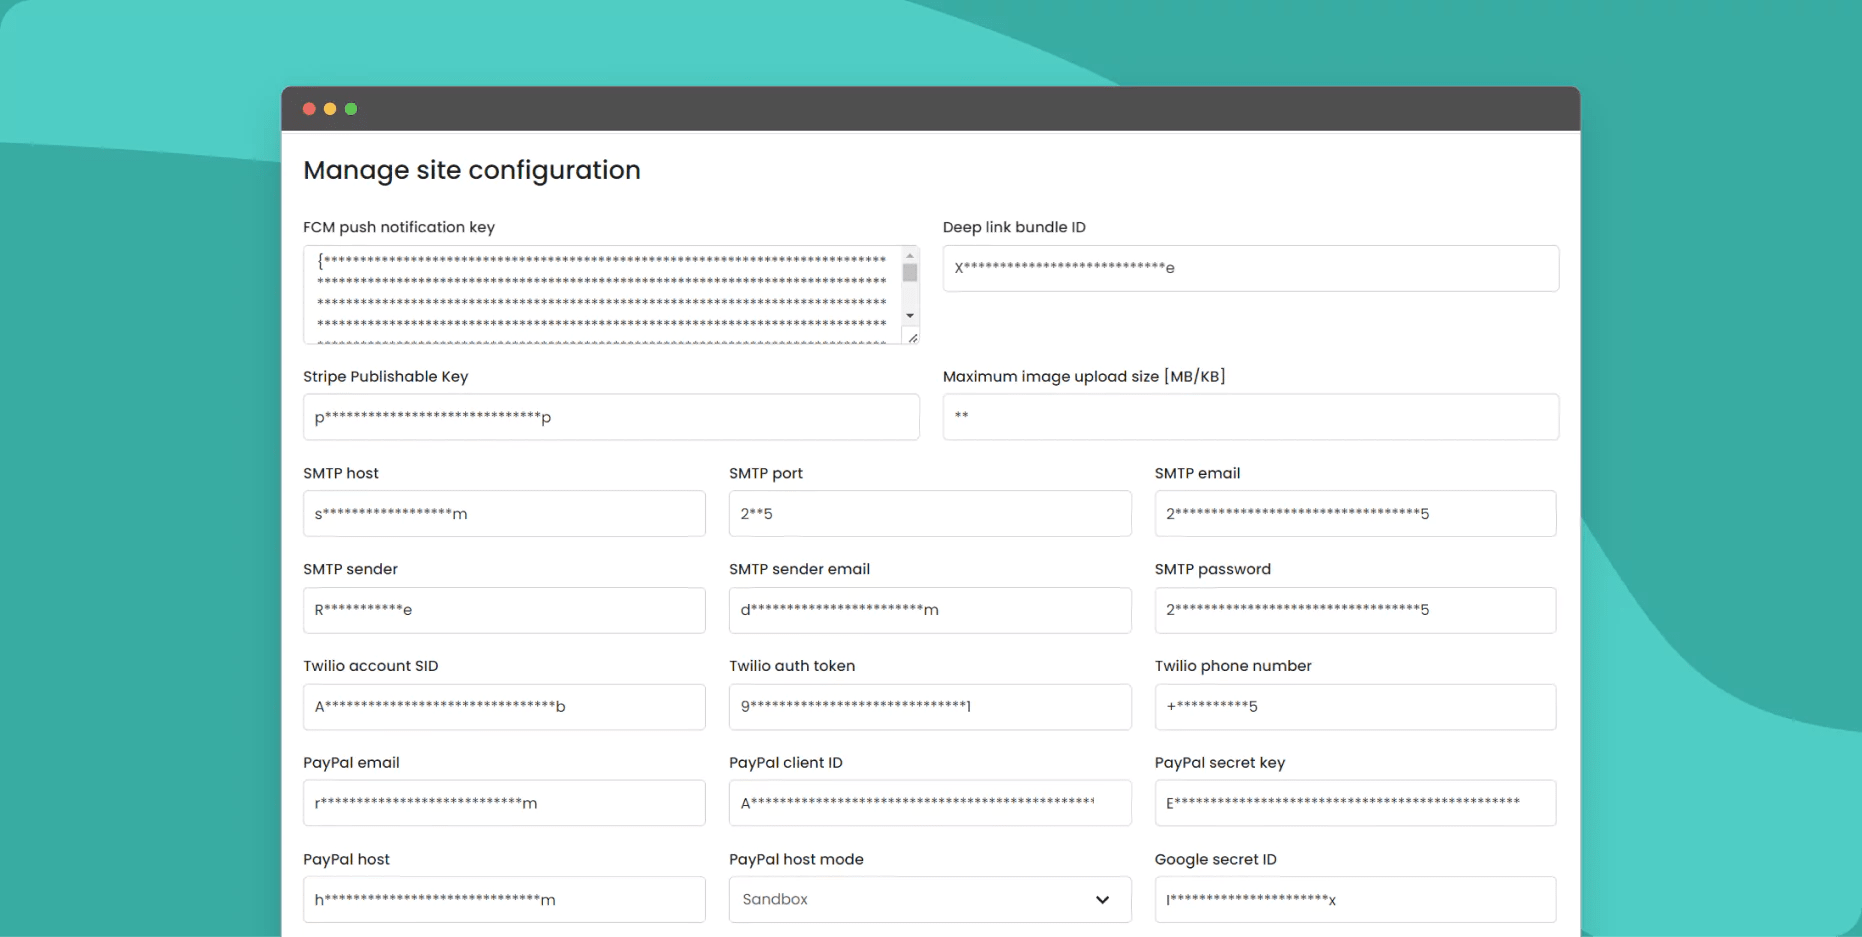Click the Maximum image upload size field

1250,417
